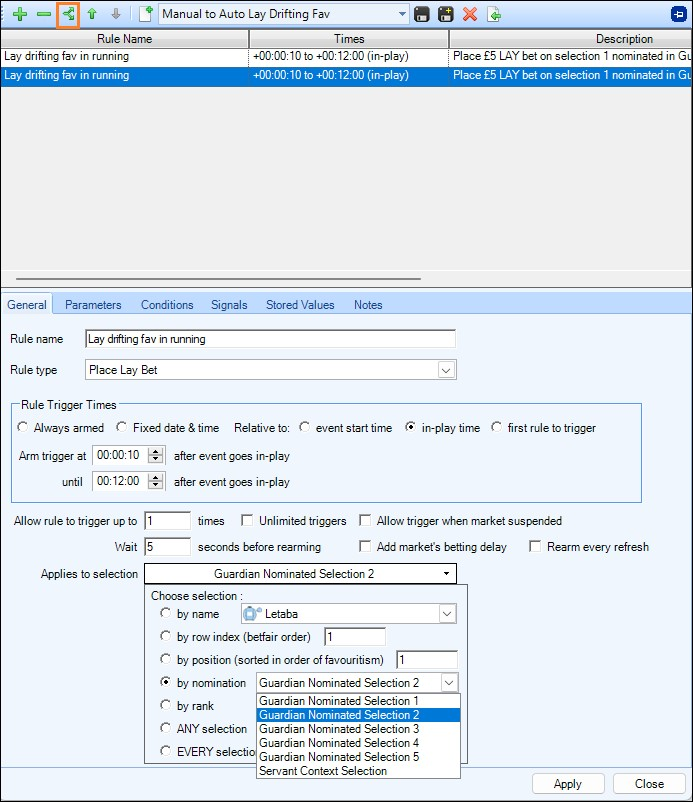Viewport: 693px width, 802px height.
Task: Remove the selected rule with the green minus icon
Action: click(44, 14)
